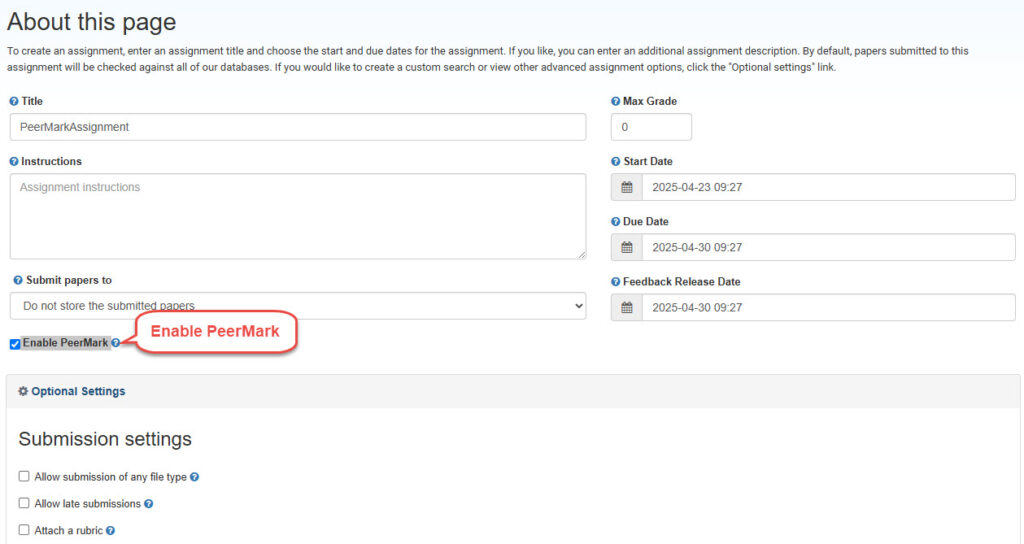The width and height of the screenshot is (1024, 544).
Task: Open the Feedback Release Date calendar icon
Action: tap(627, 308)
